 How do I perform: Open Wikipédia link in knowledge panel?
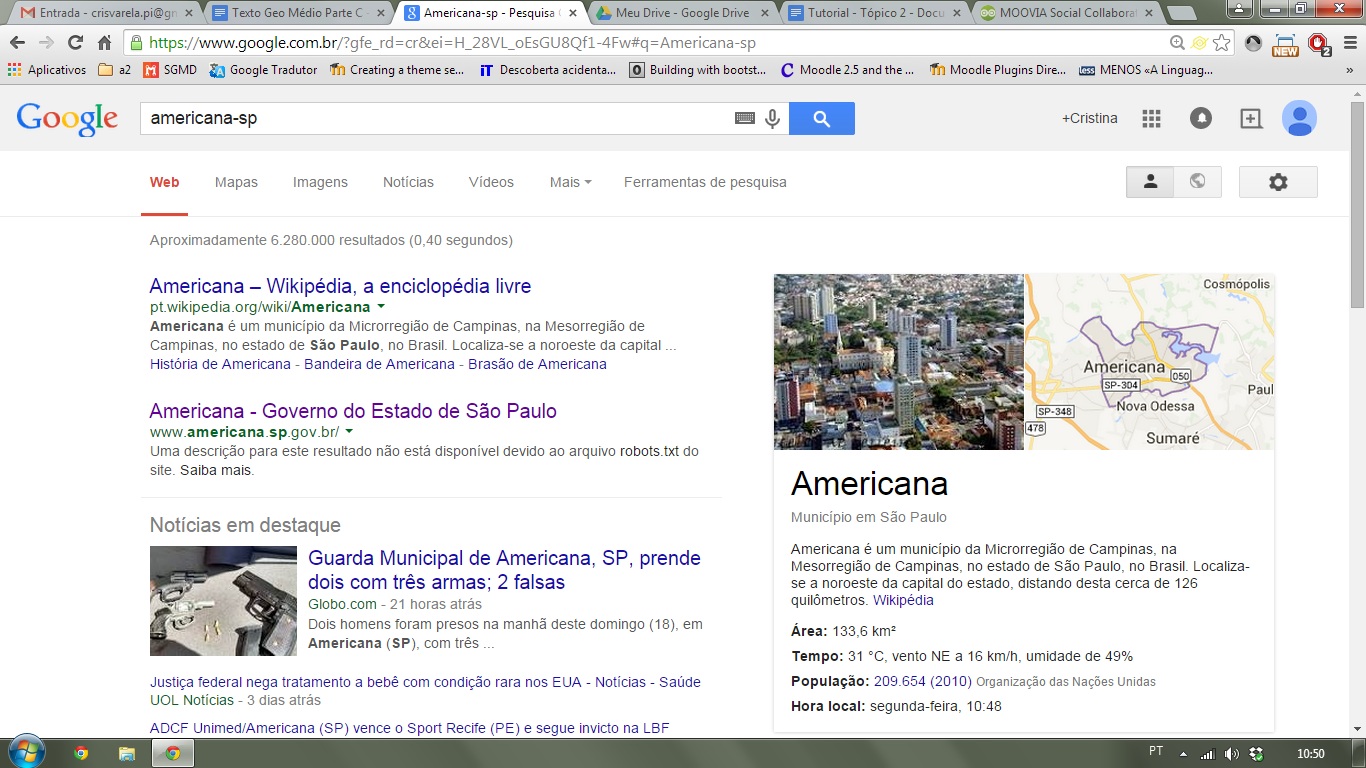903,600
